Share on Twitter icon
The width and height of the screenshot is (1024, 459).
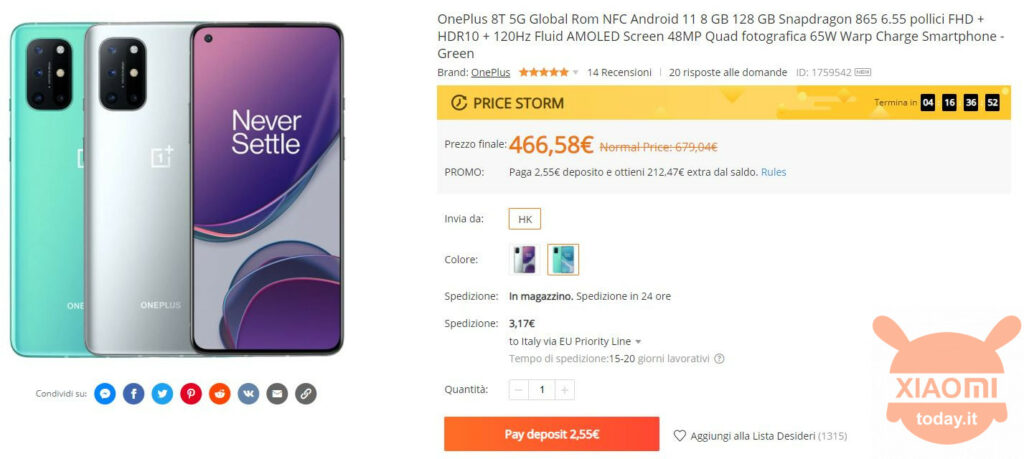[162, 394]
